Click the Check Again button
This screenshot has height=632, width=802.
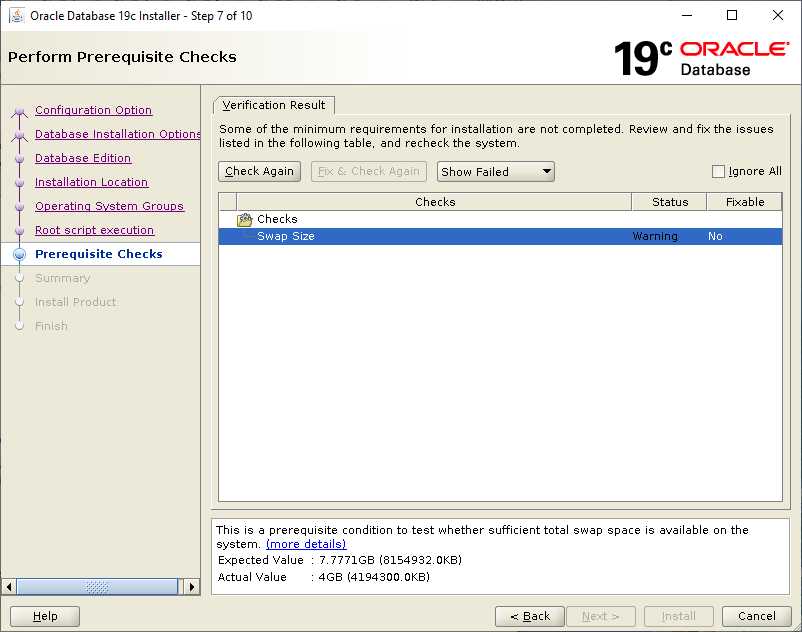(259, 171)
